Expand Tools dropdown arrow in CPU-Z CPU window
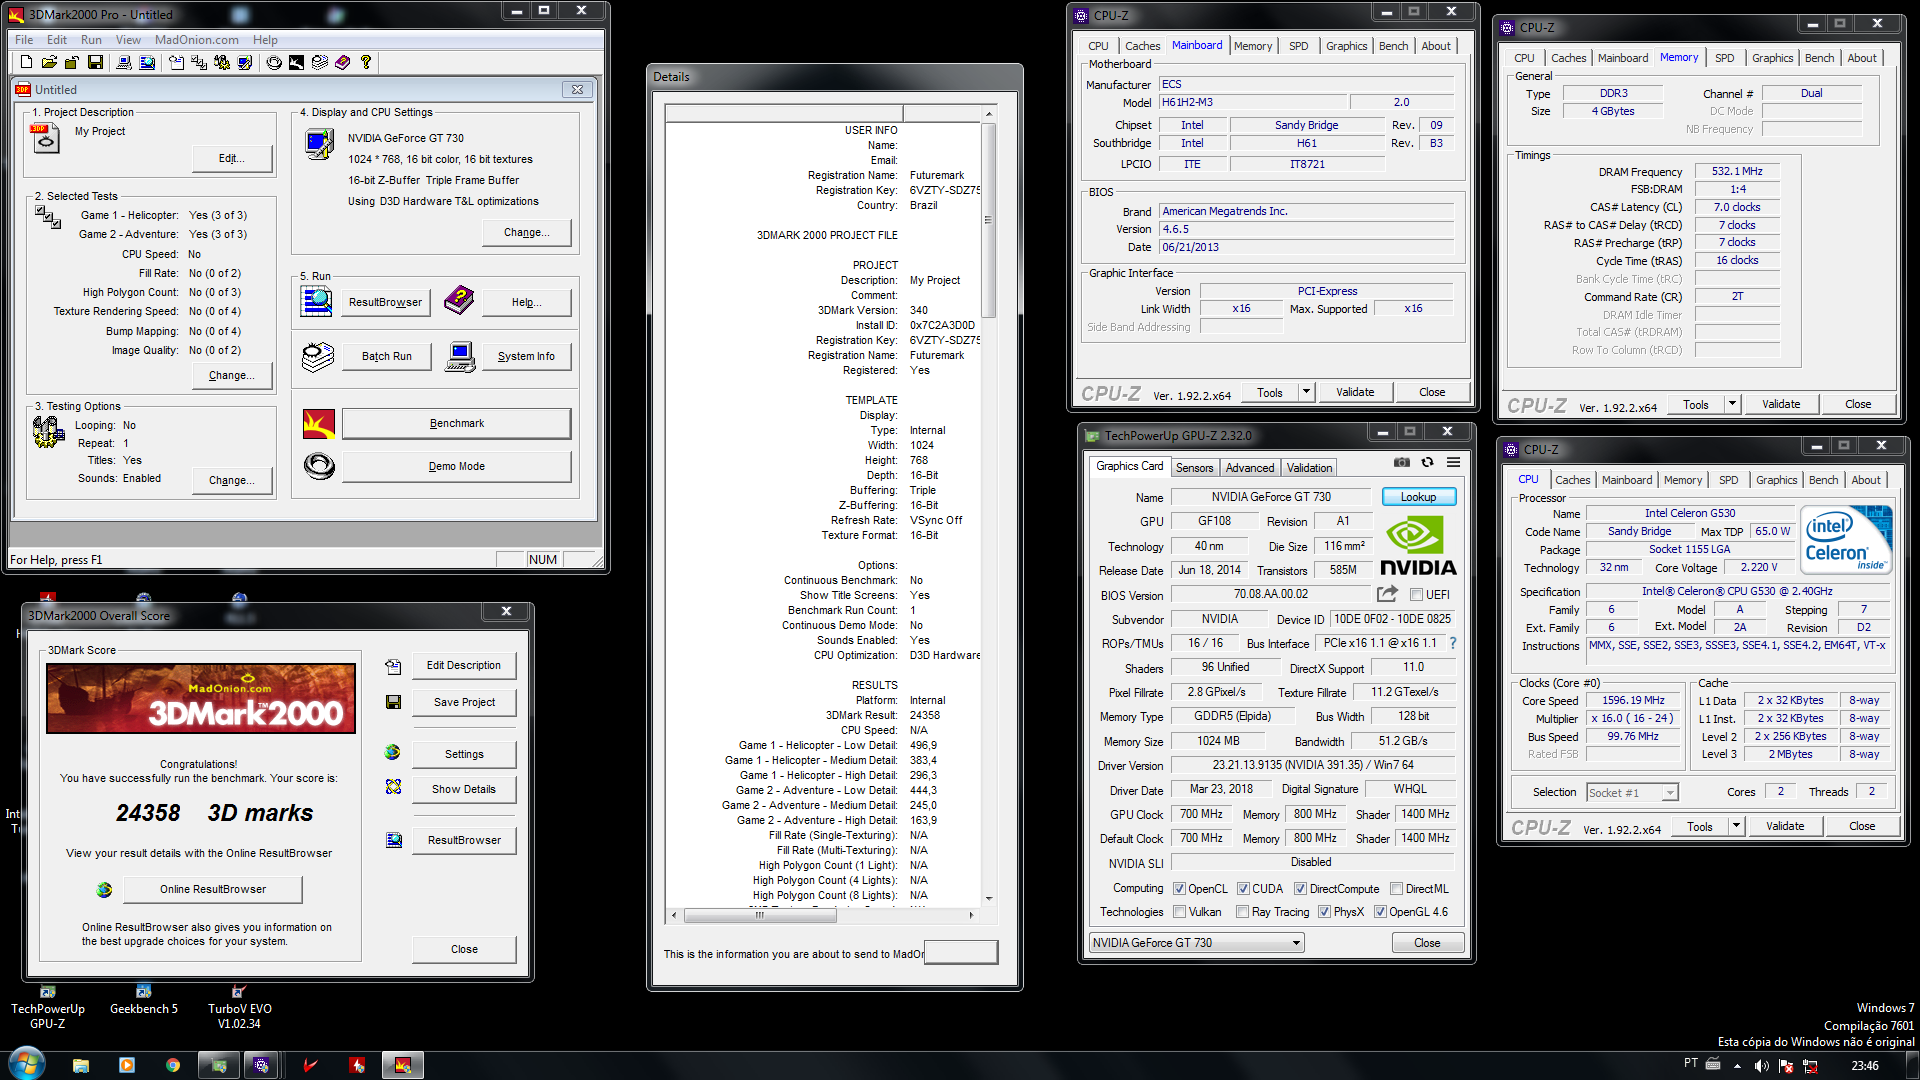1920x1080 pixels. click(x=1736, y=826)
